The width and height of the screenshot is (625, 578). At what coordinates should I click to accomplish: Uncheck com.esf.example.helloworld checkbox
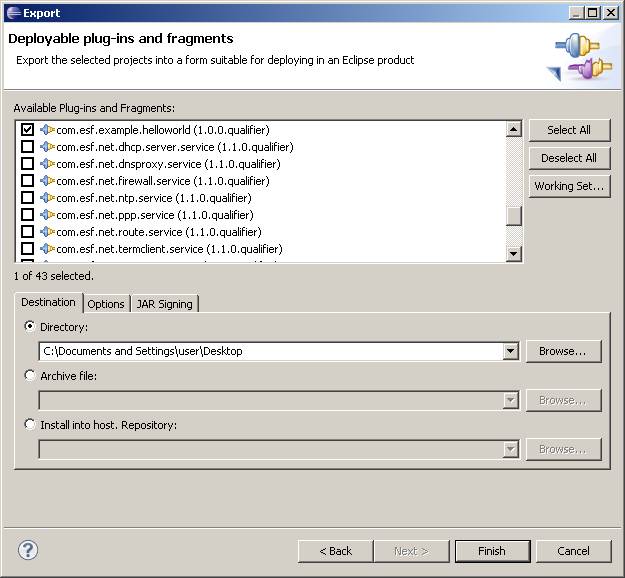(x=28, y=130)
